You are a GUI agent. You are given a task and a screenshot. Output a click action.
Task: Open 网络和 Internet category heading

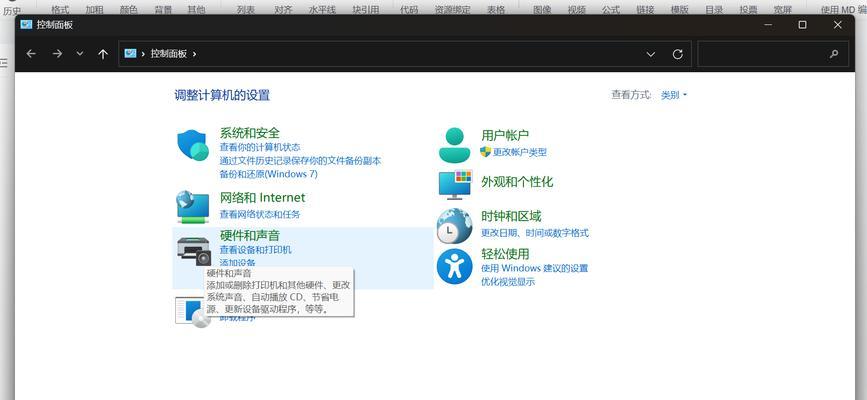point(262,198)
